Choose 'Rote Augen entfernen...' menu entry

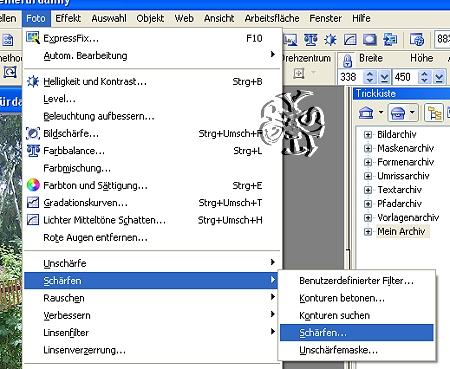[152, 238]
